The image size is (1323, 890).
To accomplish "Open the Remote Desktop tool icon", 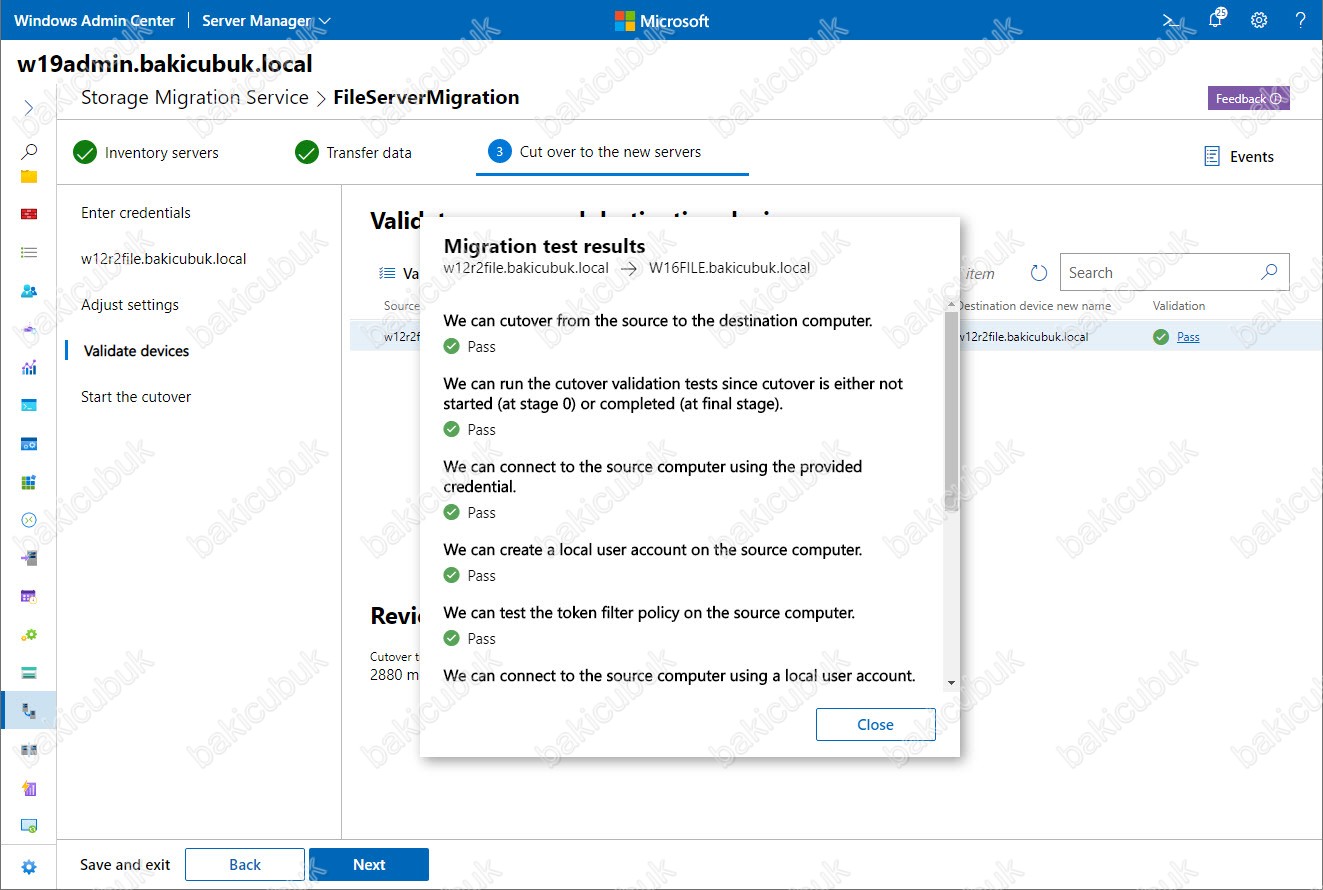I will coord(29,520).
